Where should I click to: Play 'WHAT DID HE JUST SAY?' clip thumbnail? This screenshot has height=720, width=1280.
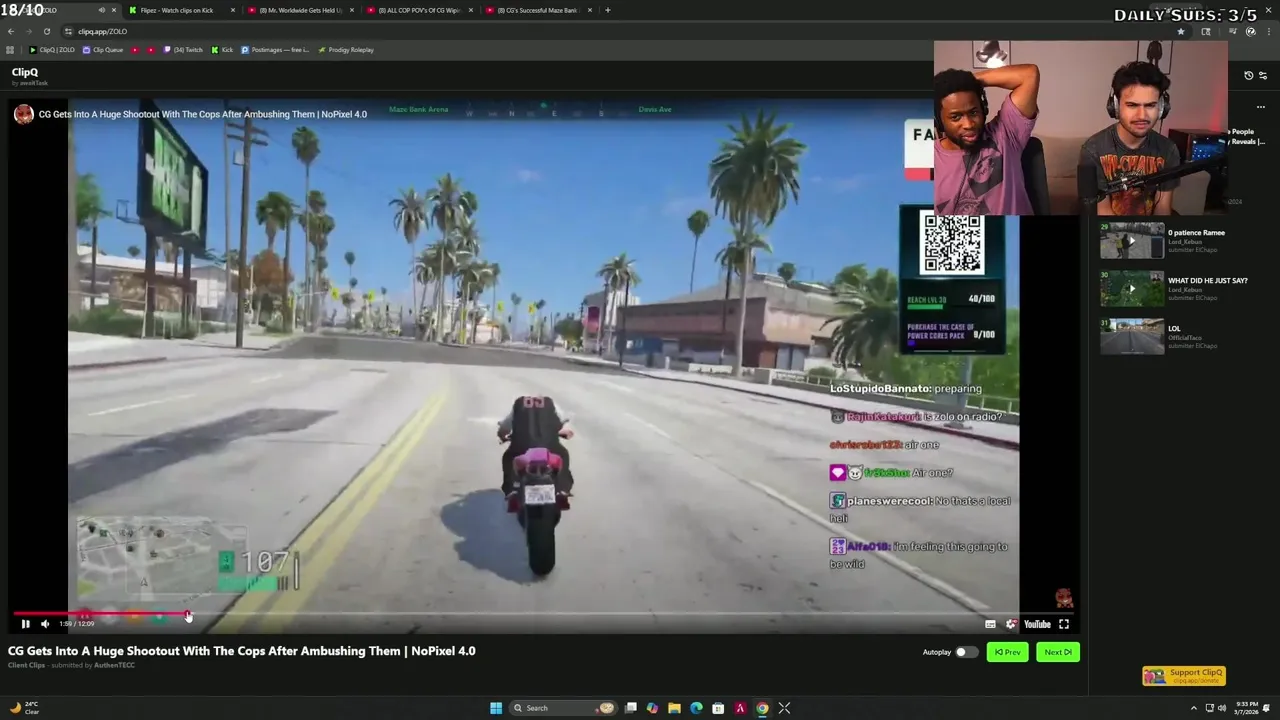point(1132,289)
